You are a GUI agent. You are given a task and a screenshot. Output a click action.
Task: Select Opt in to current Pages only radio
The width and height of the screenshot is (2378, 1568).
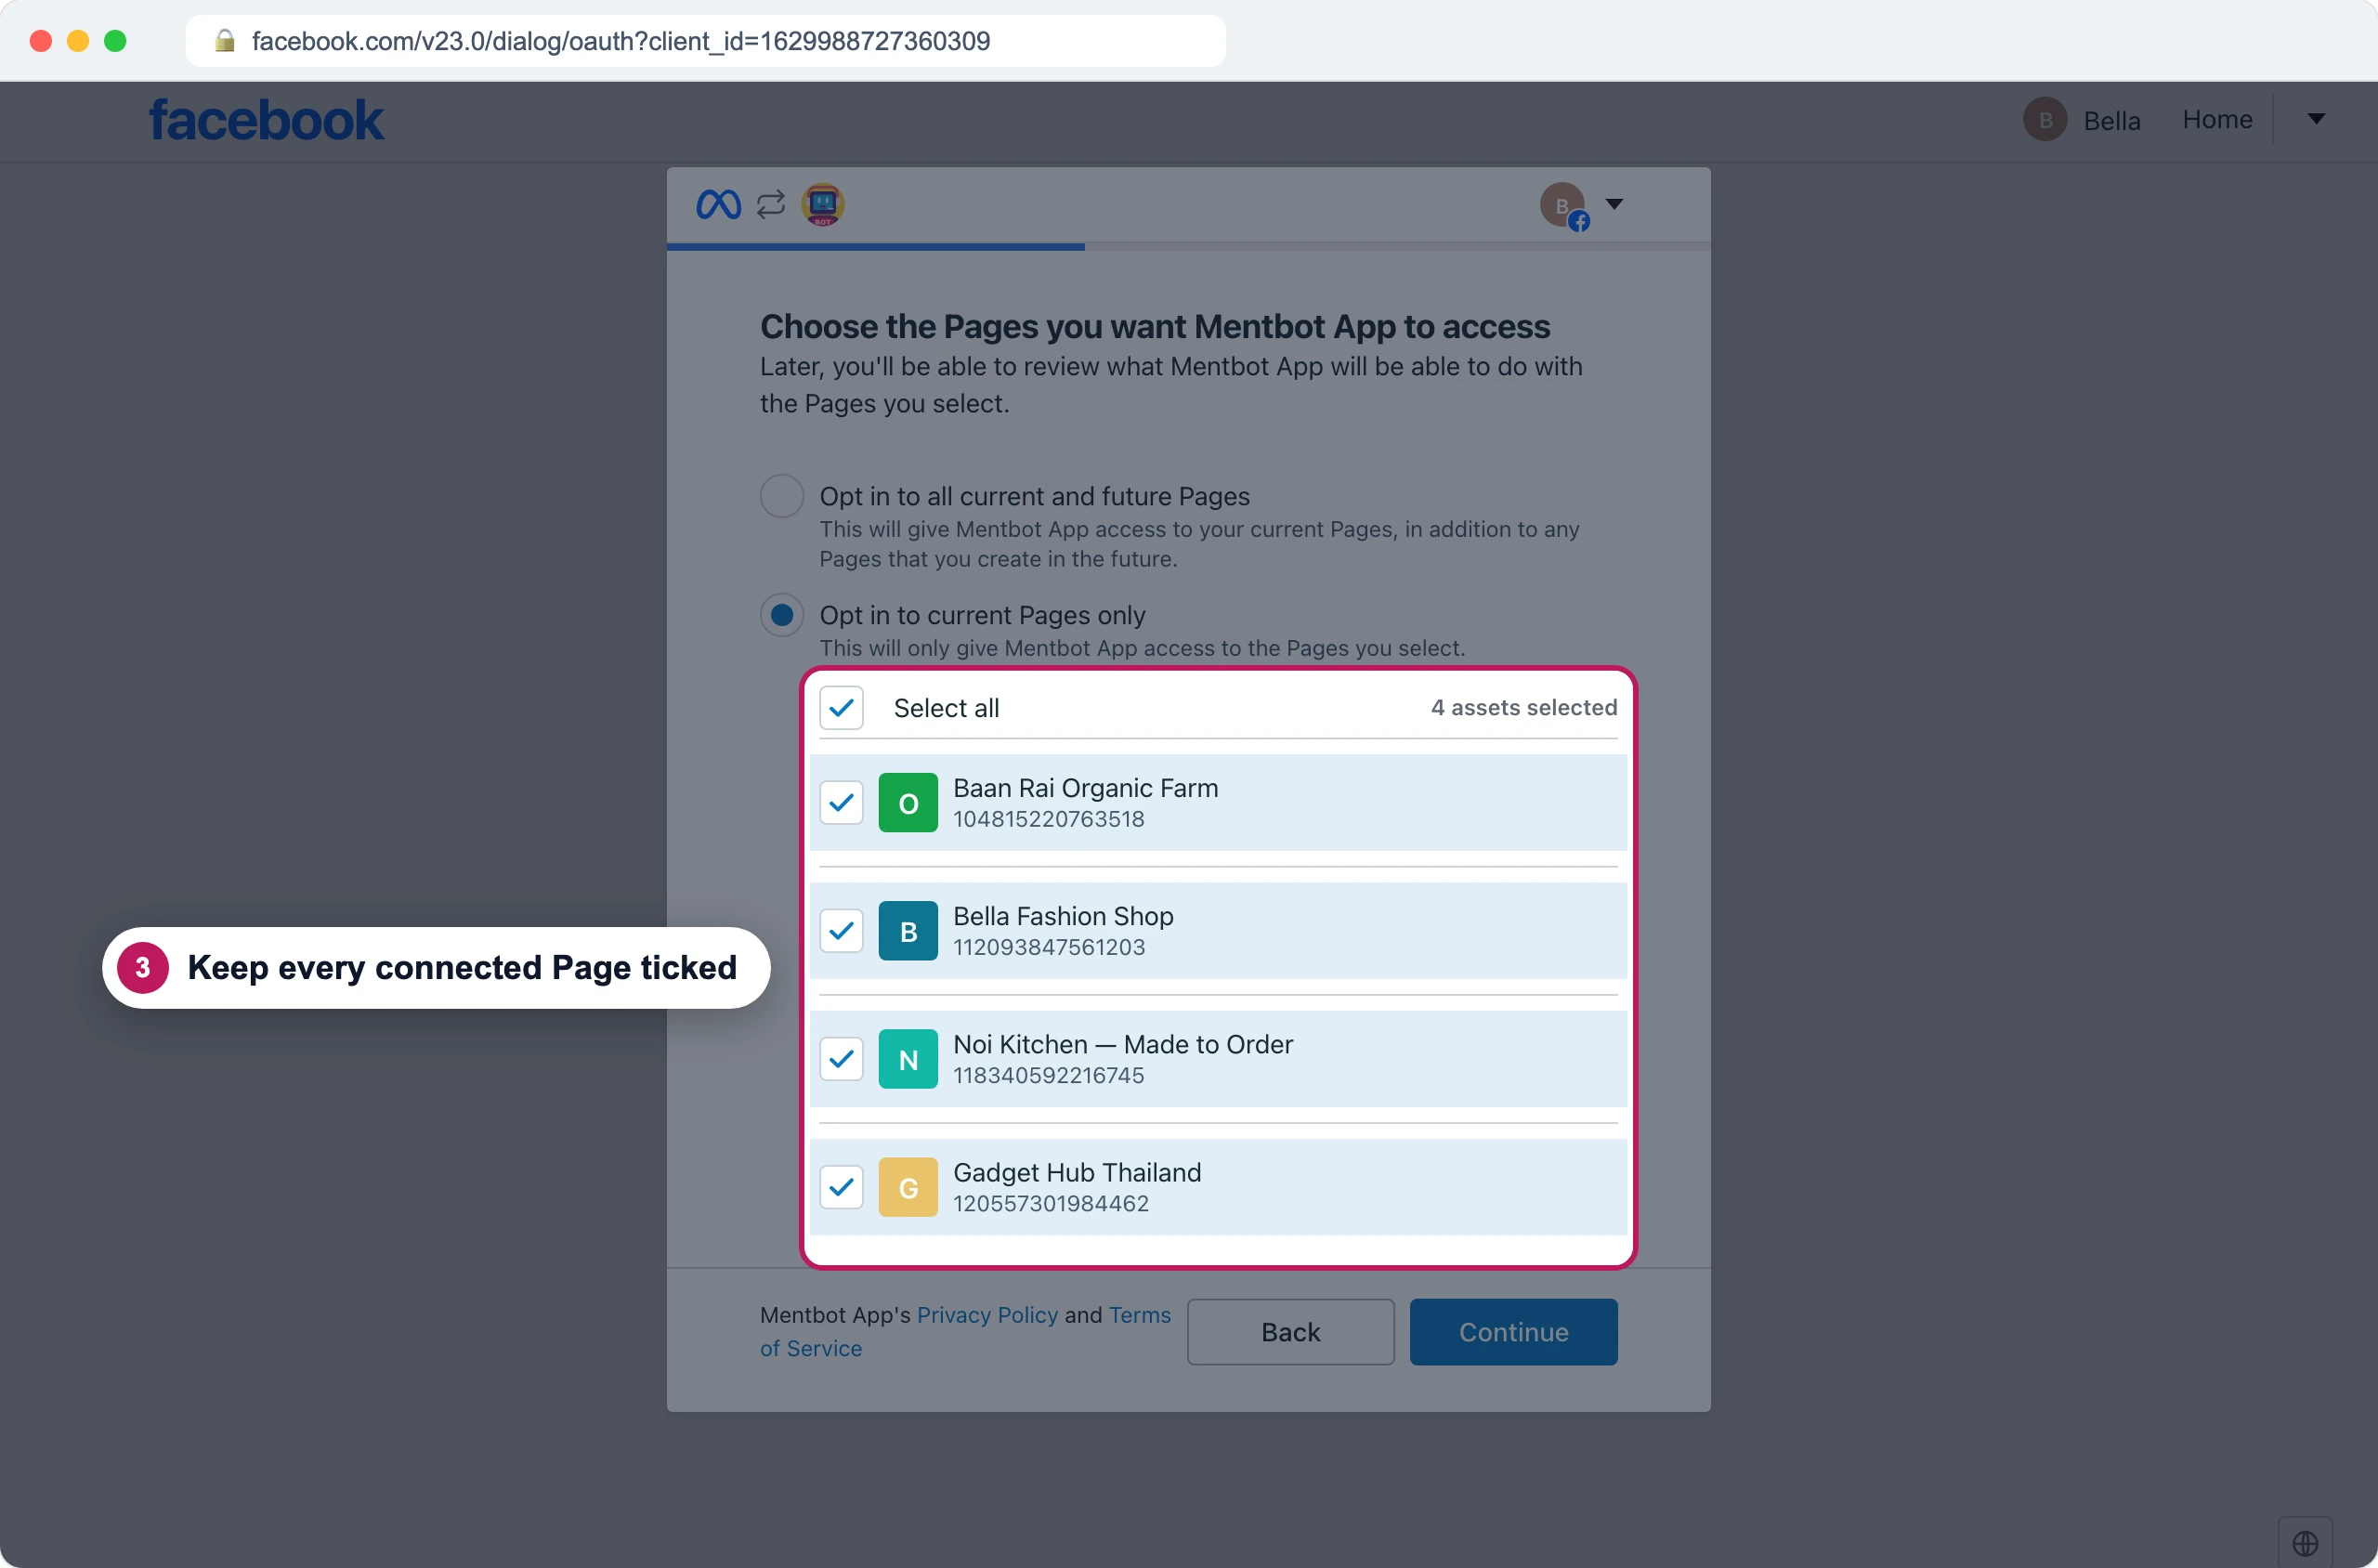pos(782,615)
